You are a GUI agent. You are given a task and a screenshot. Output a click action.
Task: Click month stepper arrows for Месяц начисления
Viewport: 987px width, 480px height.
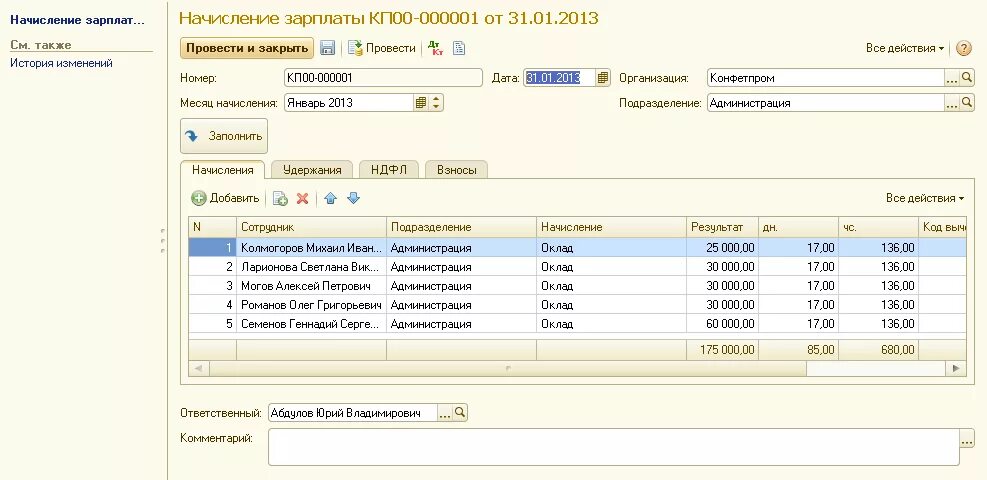(x=436, y=103)
